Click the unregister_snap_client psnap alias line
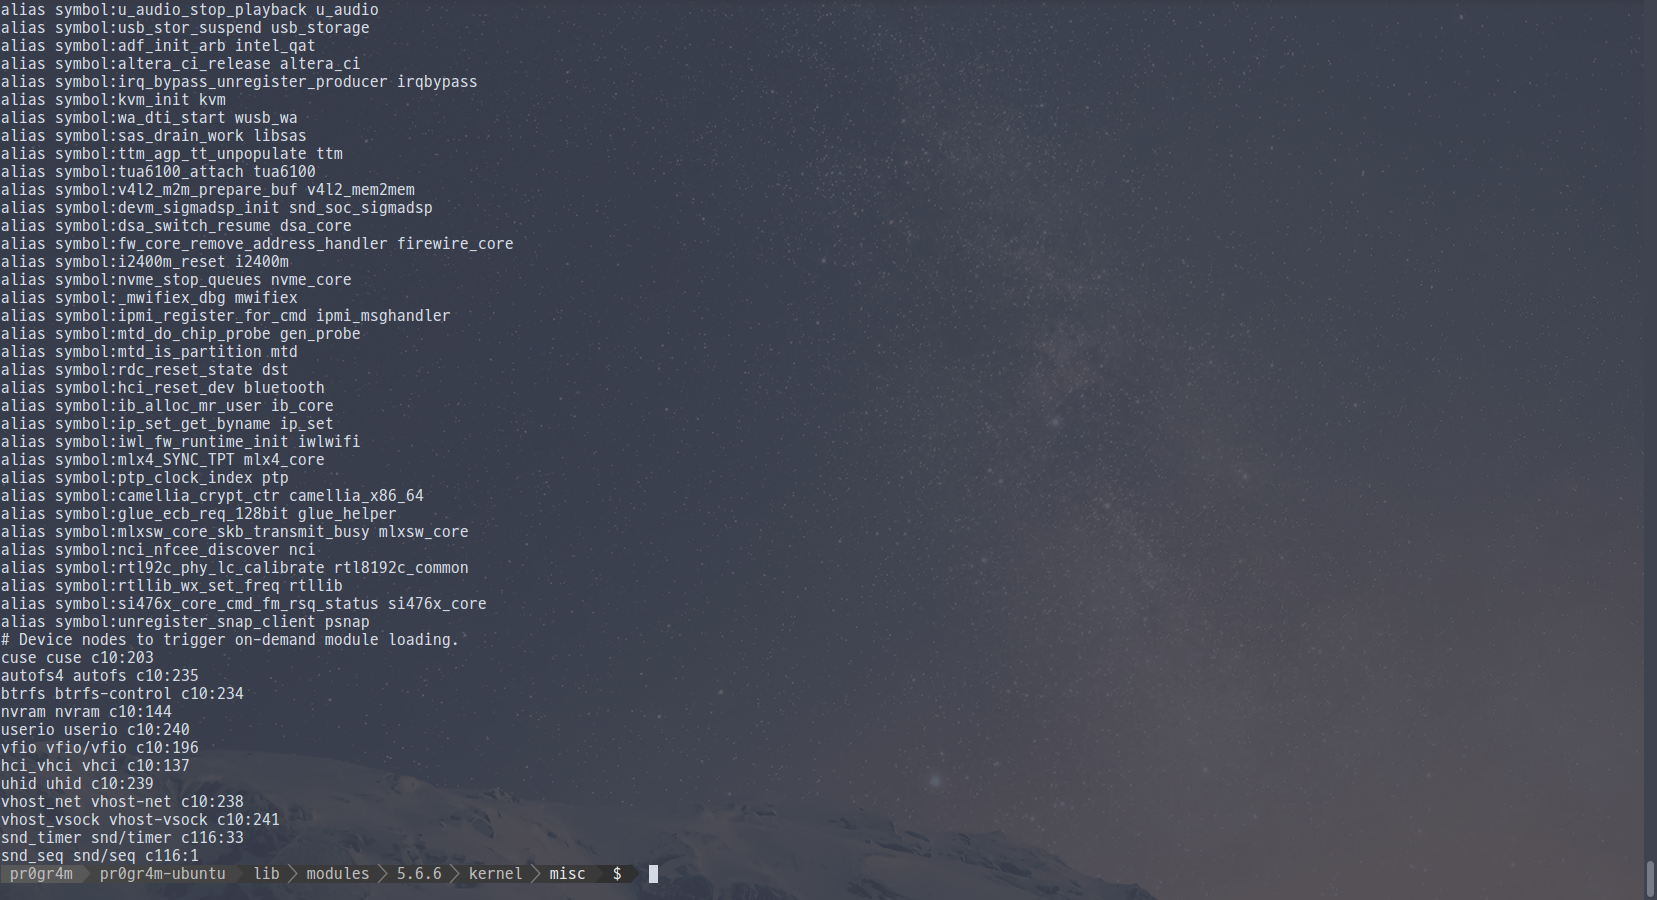Viewport: 1657px width, 900px height. click(185, 622)
